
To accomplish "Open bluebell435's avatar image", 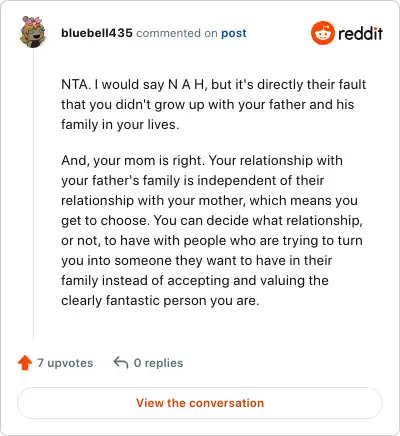I will pos(33,32).
